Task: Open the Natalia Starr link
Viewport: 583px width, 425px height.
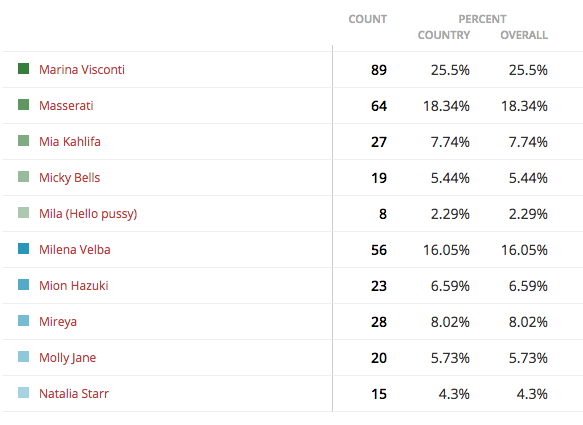Action: point(74,393)
